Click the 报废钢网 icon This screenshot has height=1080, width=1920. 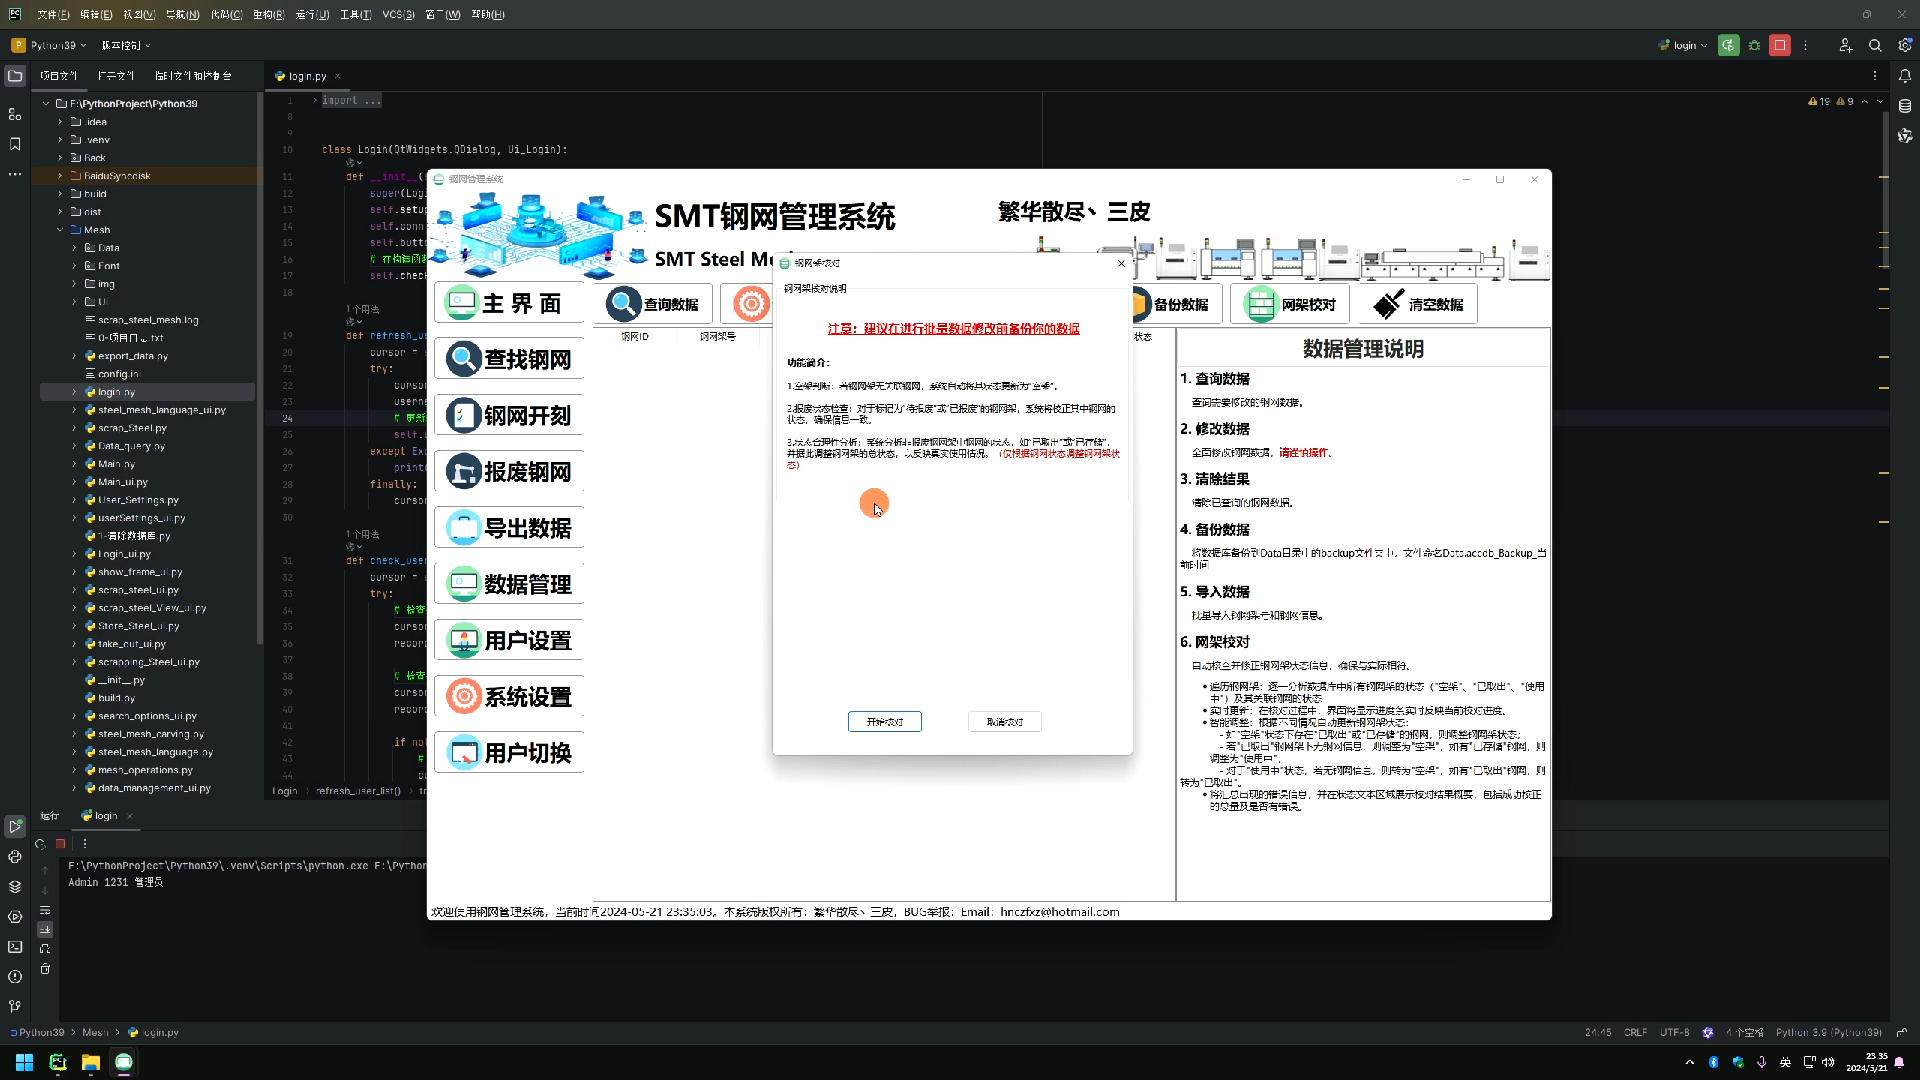pyautogui.click(x=508, y=471)
